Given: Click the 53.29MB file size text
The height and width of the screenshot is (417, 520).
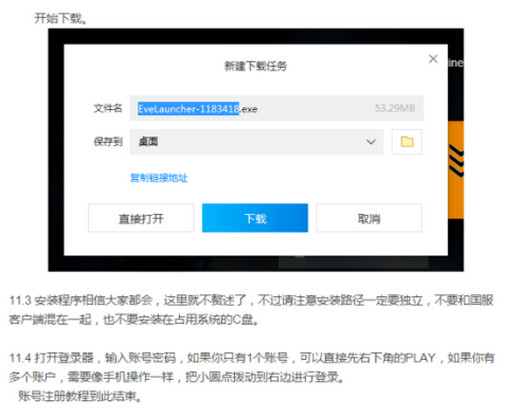Looking at the screenshot, I should click(395, 108).
